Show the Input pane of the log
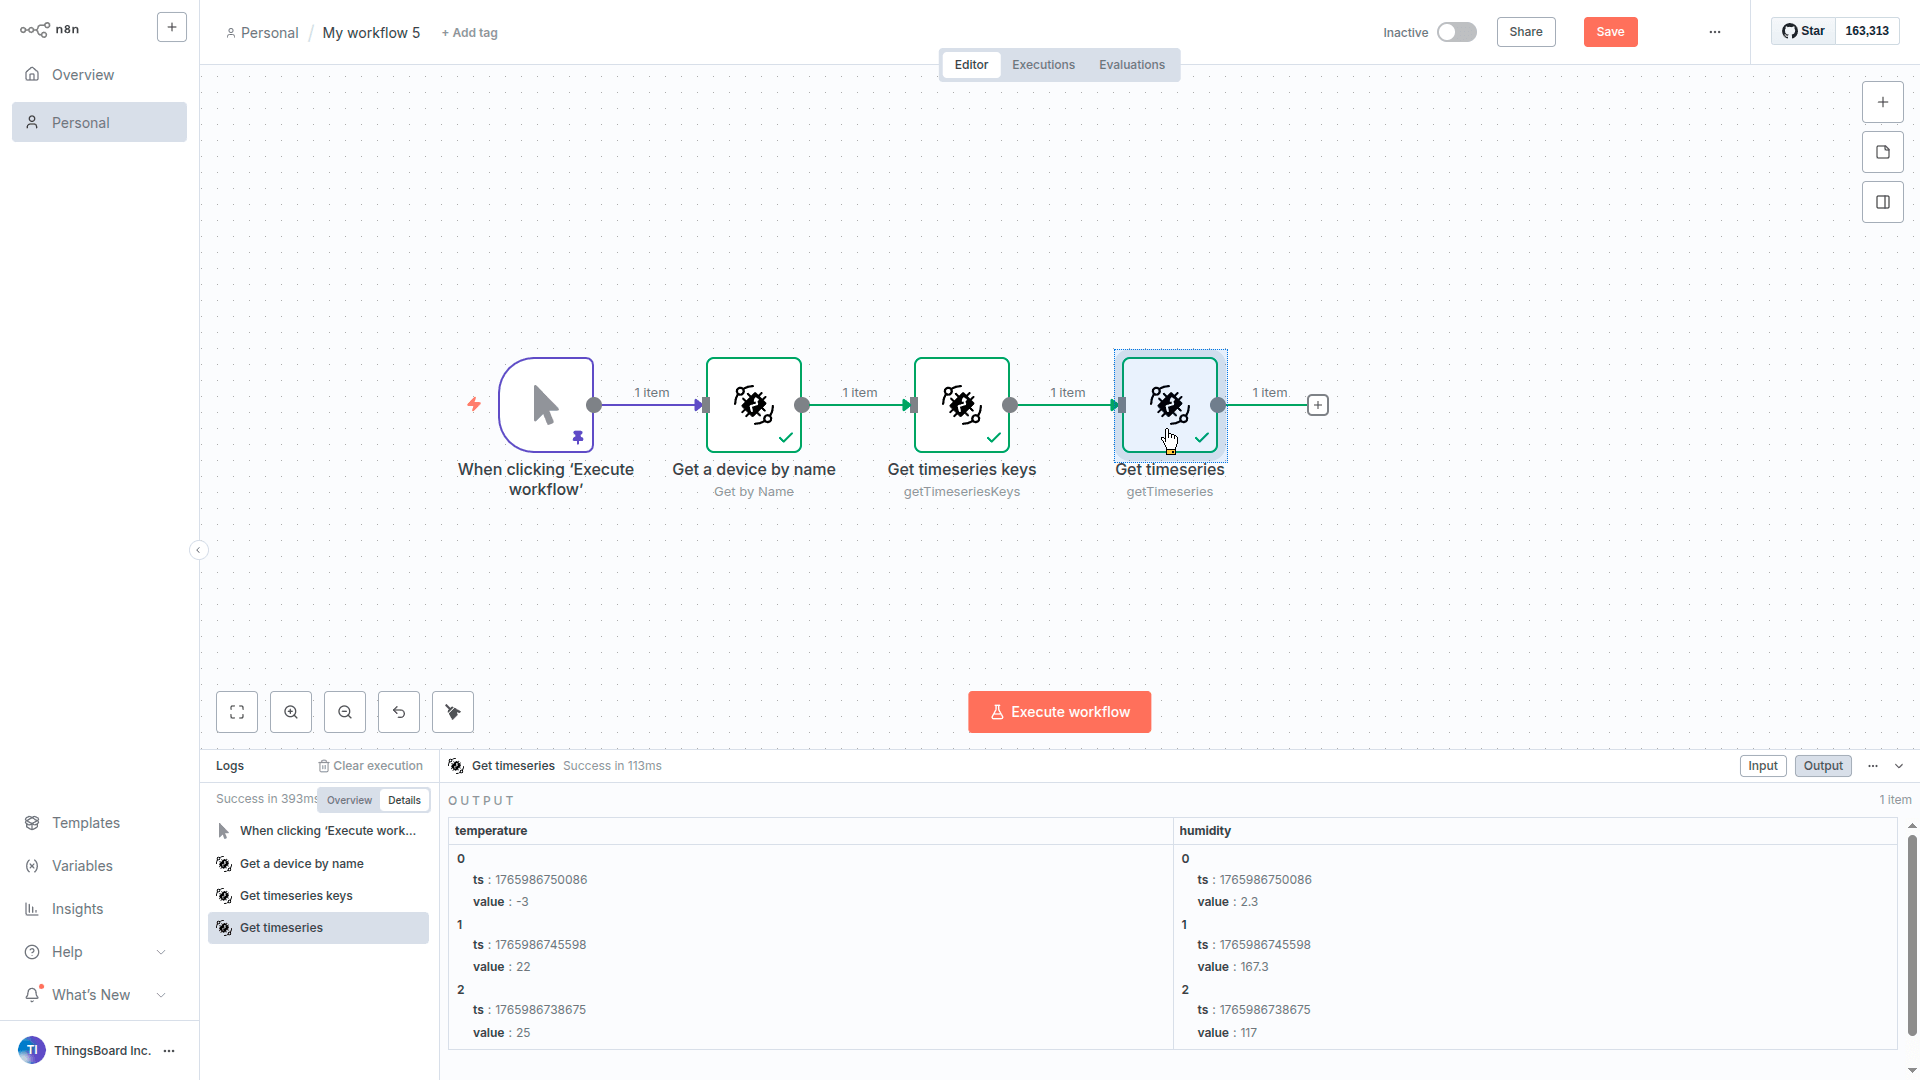The width and height of the screenshot is (1920, 1080). [1762, 766]
